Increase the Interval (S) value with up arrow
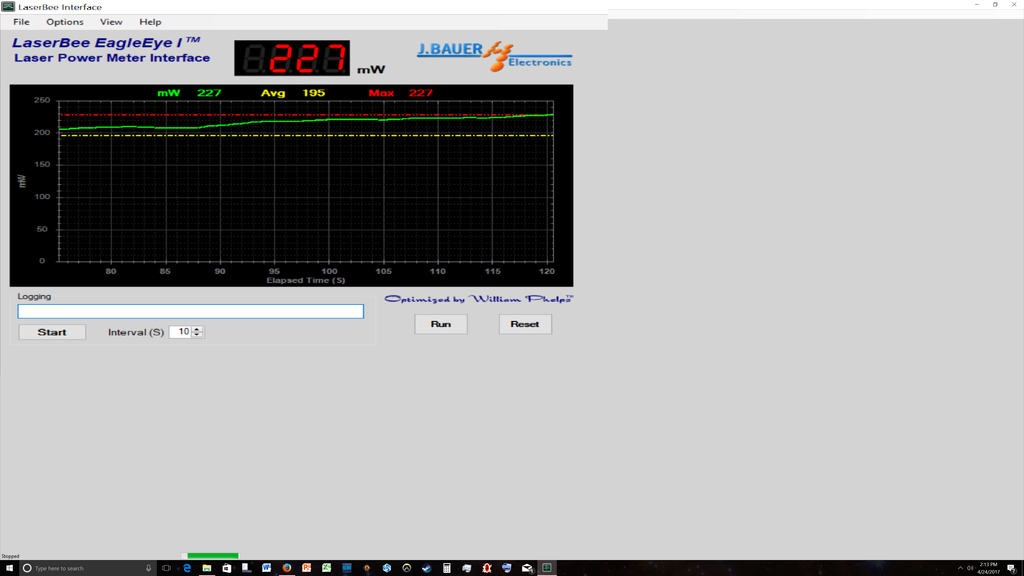Screen dimensions: 1024x576 198,329
